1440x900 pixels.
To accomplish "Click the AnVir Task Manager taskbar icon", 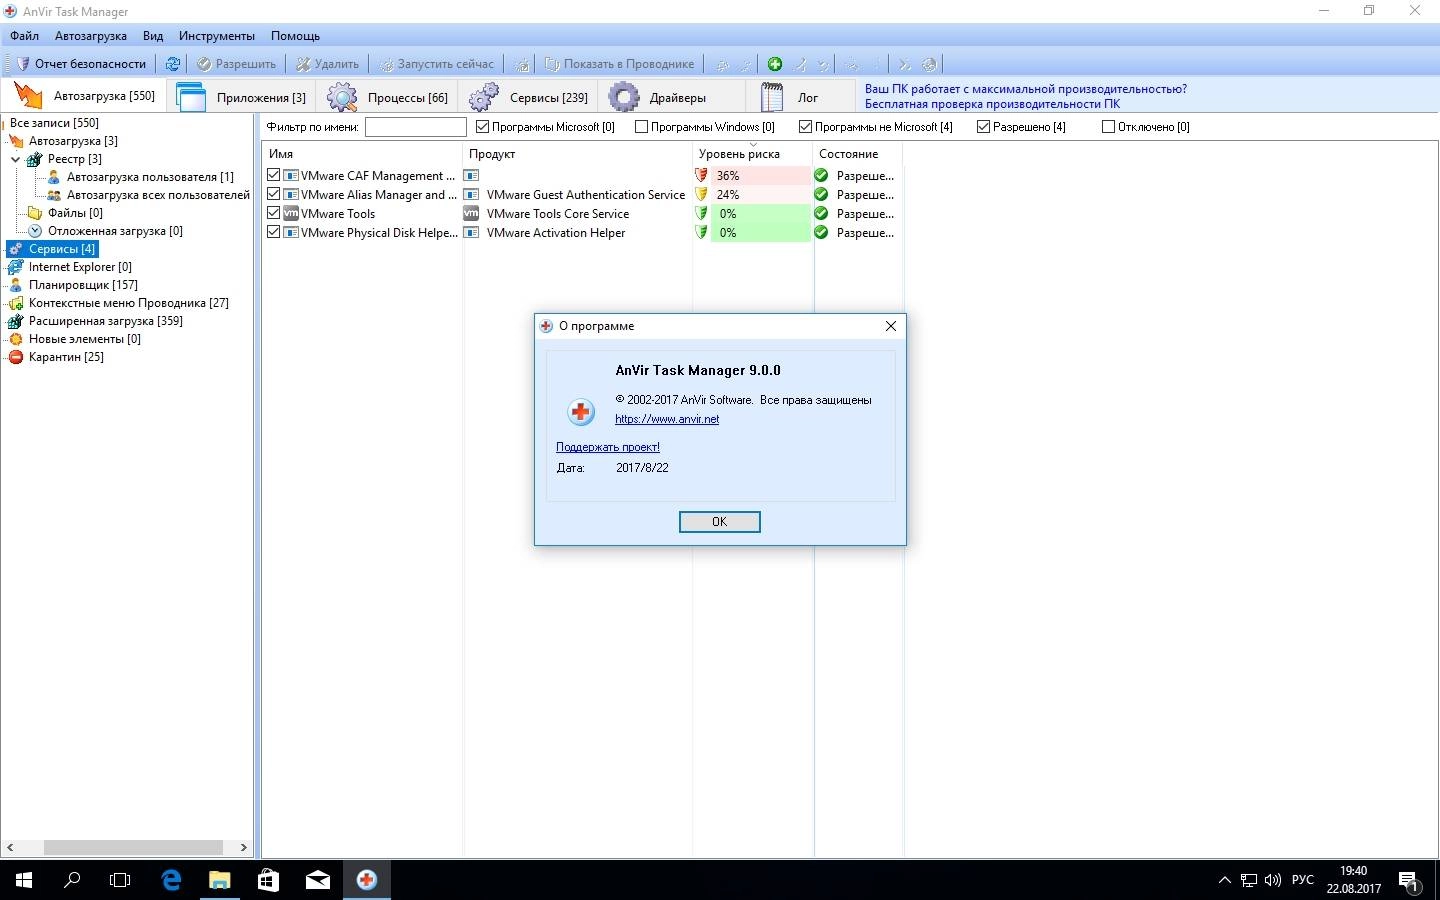I will point(366,880).
